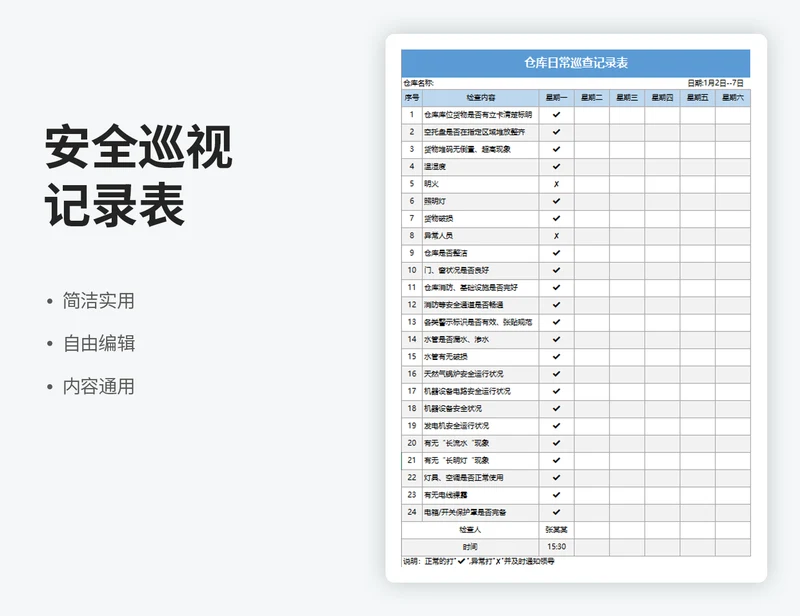
Task: Click row 17 cell 机器设备电路安全运行状况
Action: pyautogui.click(x=481, y=391)
